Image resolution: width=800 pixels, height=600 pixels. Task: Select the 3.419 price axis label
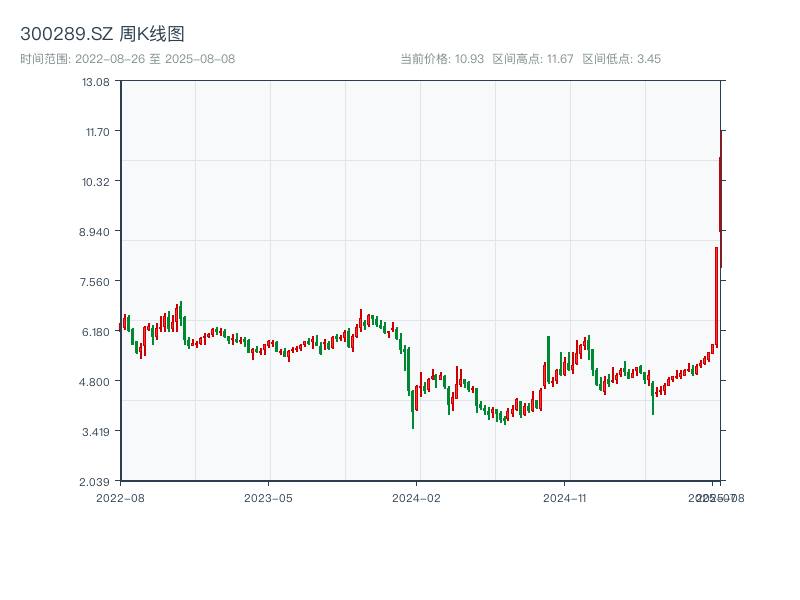click(96, 432)
